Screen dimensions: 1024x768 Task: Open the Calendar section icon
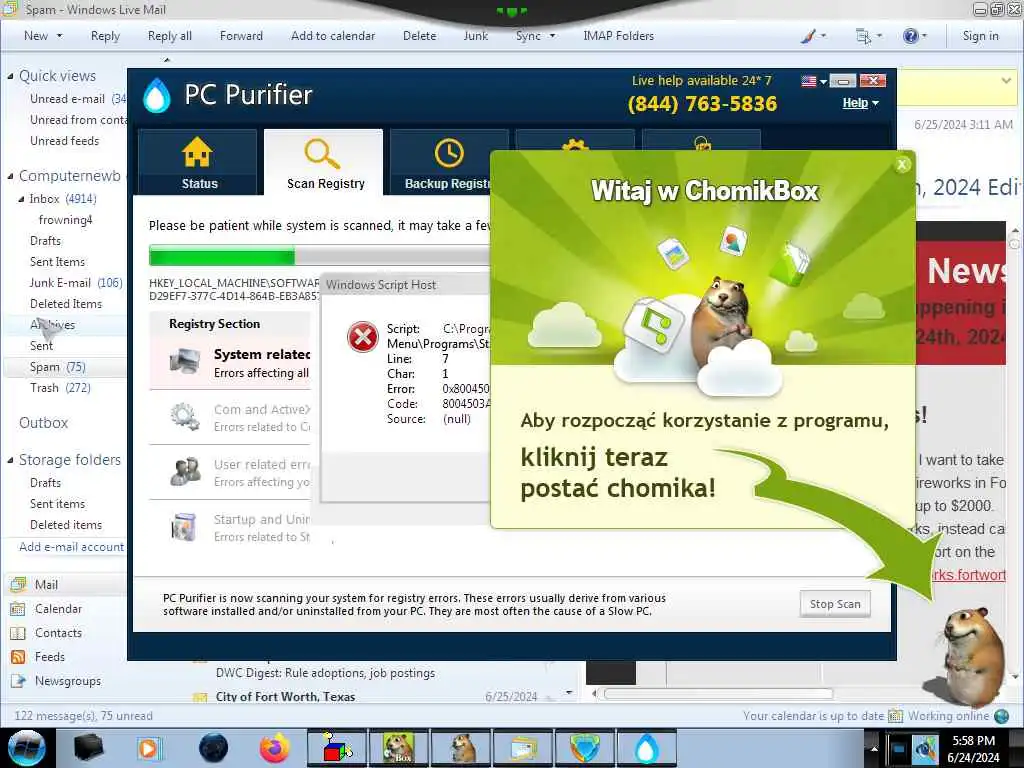pos(18,609)
